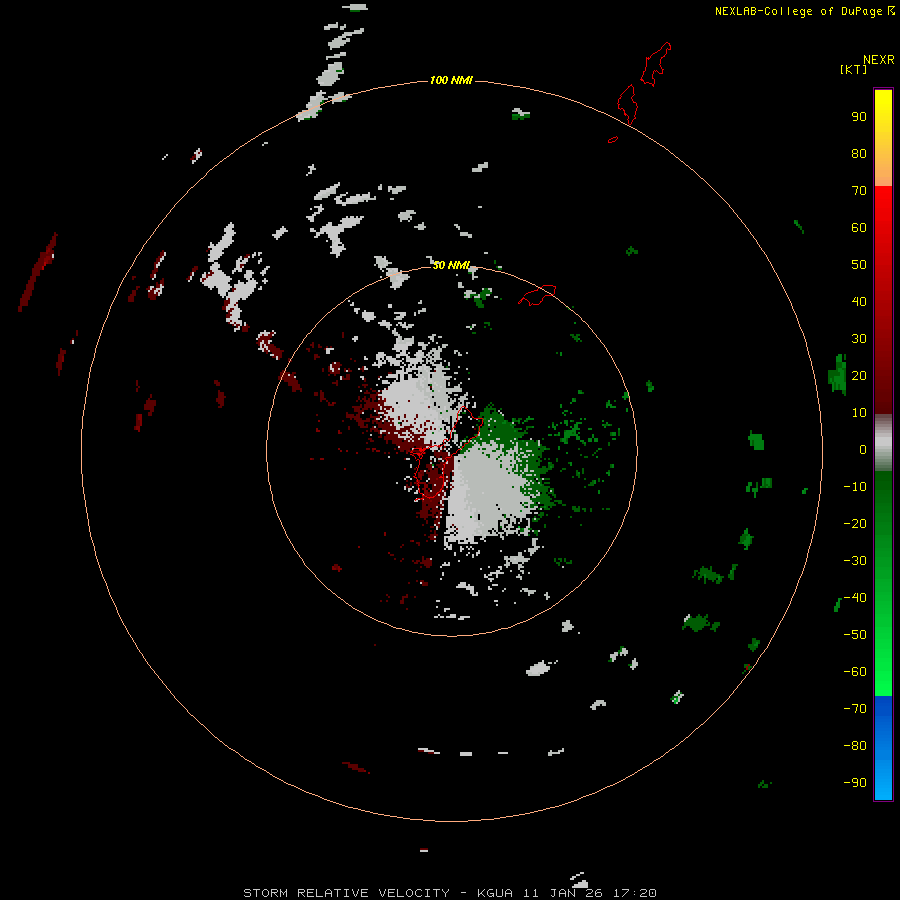Click the 80 value on velocity scale
Screen dimensions: 900x900
point(859,153)
